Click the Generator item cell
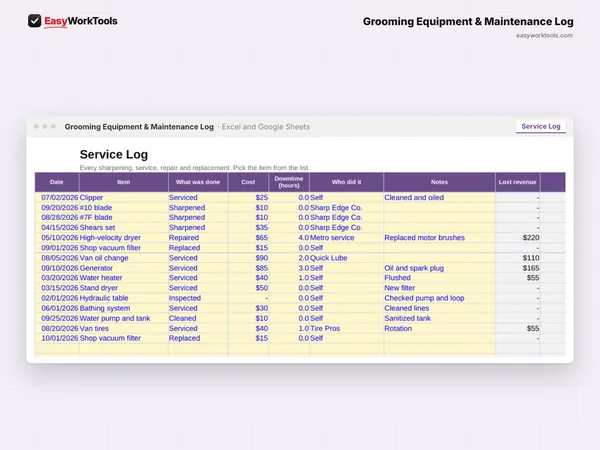Image resolution: width=600 pixels, height=450 pixels. (124, 268)
